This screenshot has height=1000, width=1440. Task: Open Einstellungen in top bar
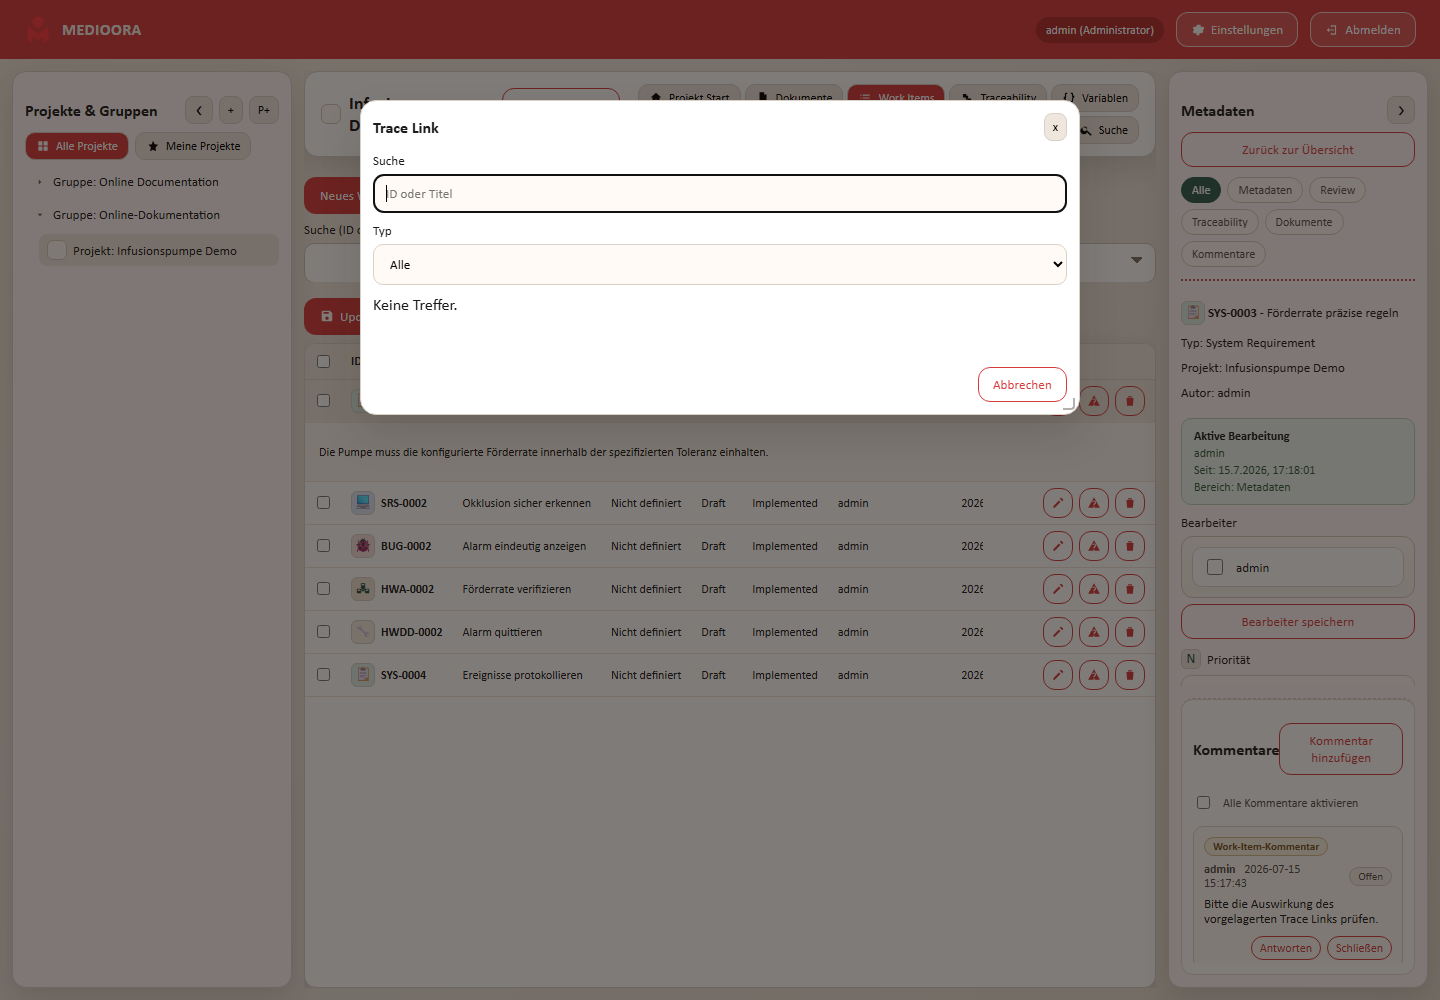1237,30
